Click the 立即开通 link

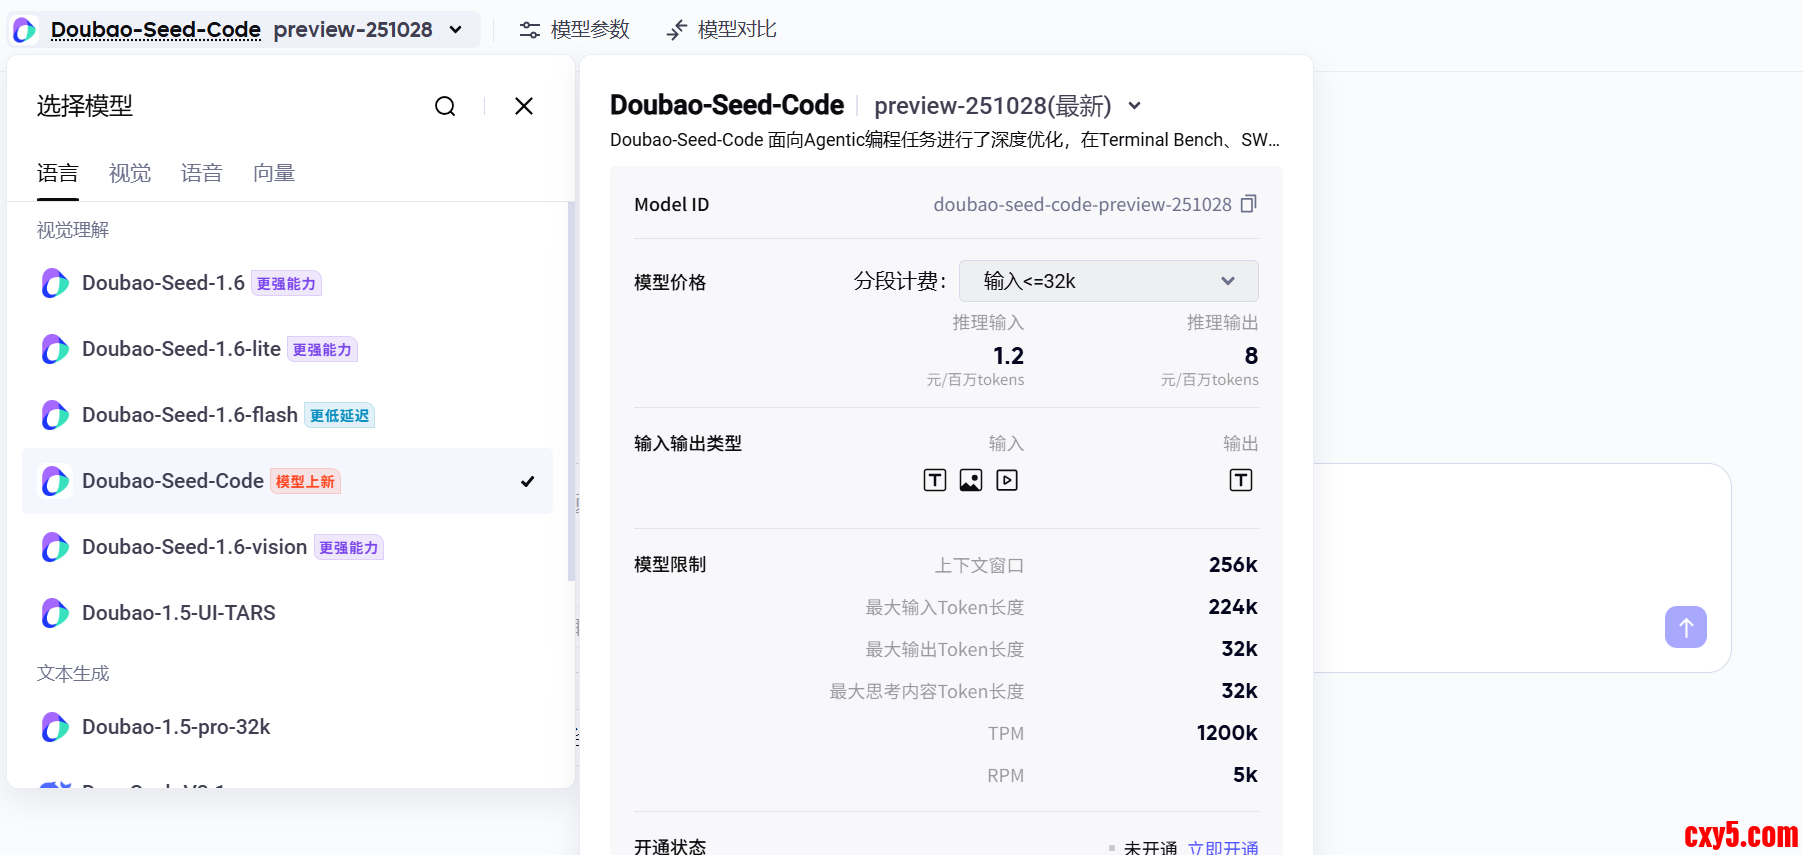(x=1223, y=847)
